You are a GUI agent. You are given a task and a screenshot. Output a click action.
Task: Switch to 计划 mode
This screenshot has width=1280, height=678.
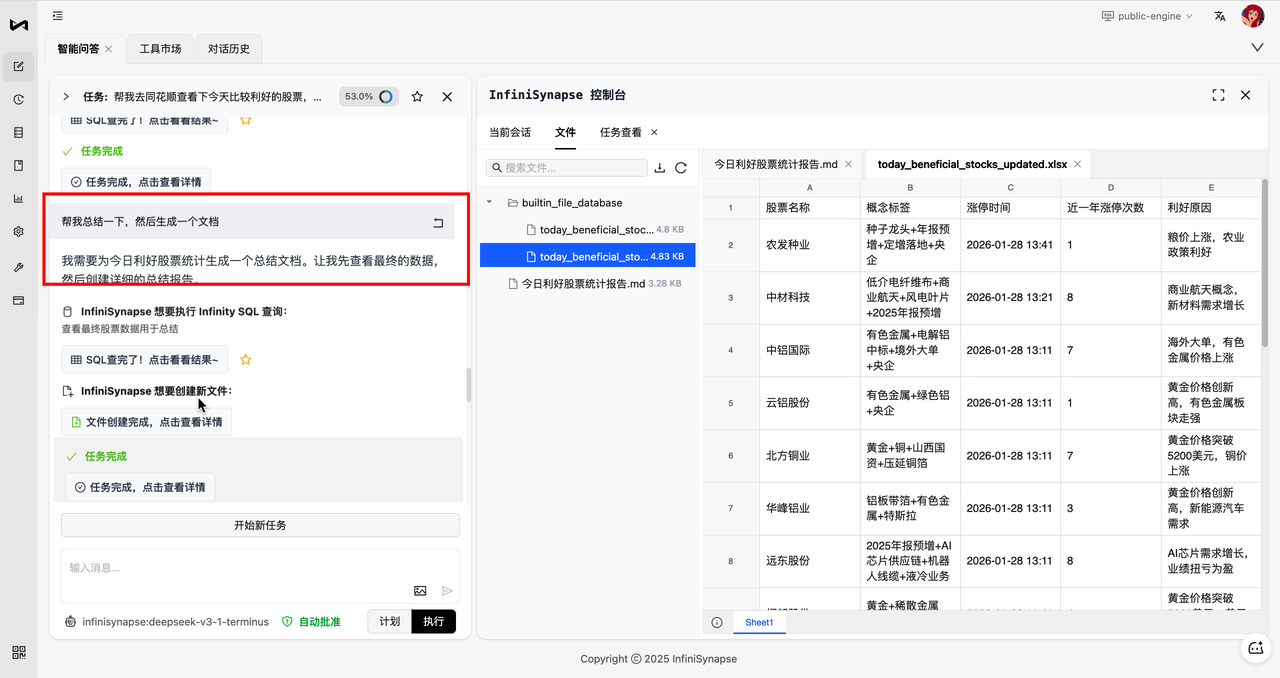(x=389, y=621)
